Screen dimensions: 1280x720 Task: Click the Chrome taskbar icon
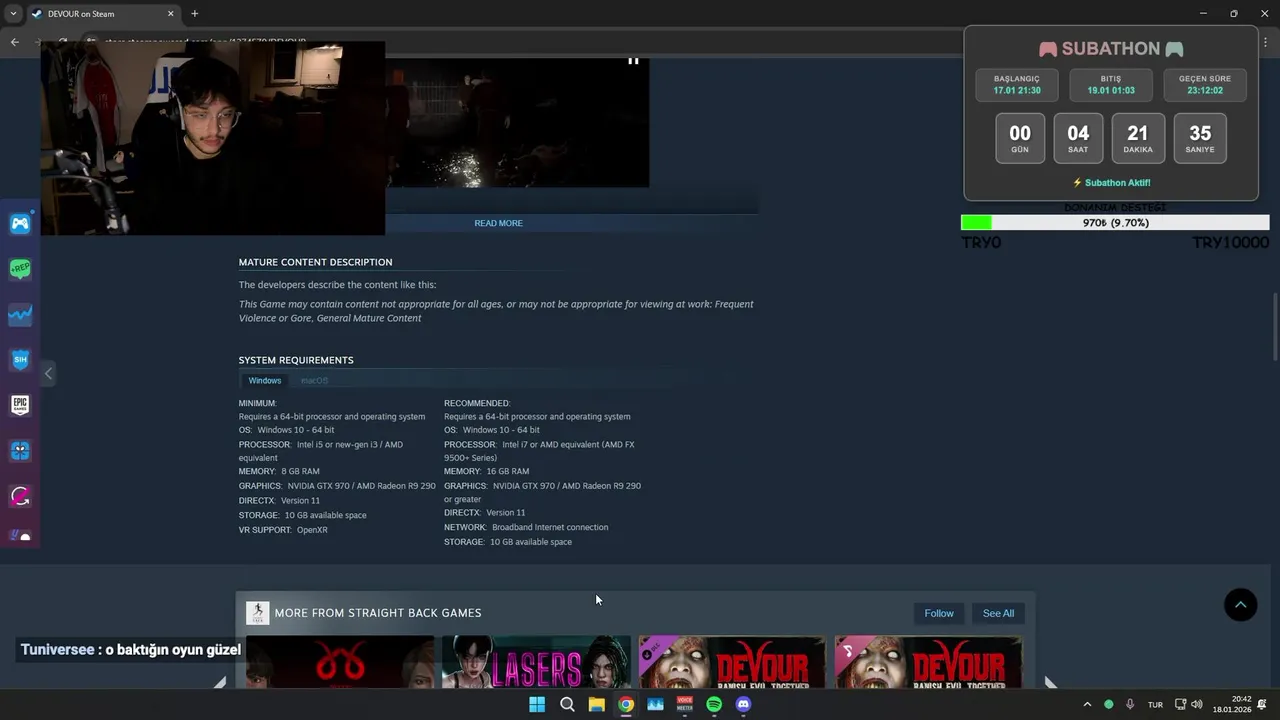(x=626, y=704)
